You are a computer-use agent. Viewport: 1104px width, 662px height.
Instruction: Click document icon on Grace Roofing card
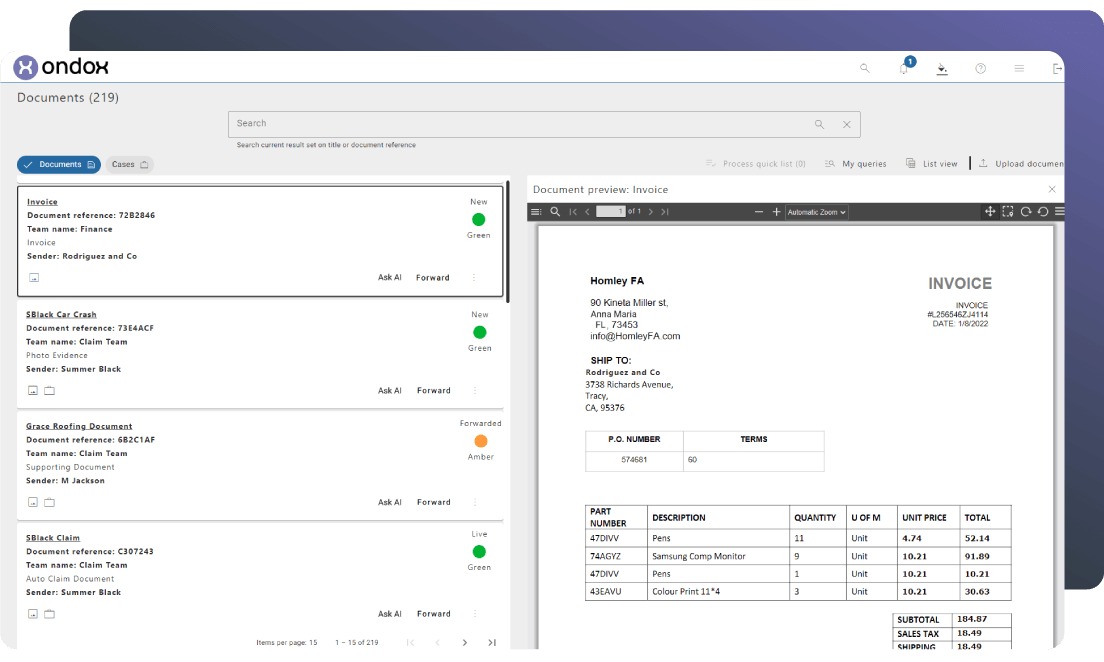tap(32, 502)
